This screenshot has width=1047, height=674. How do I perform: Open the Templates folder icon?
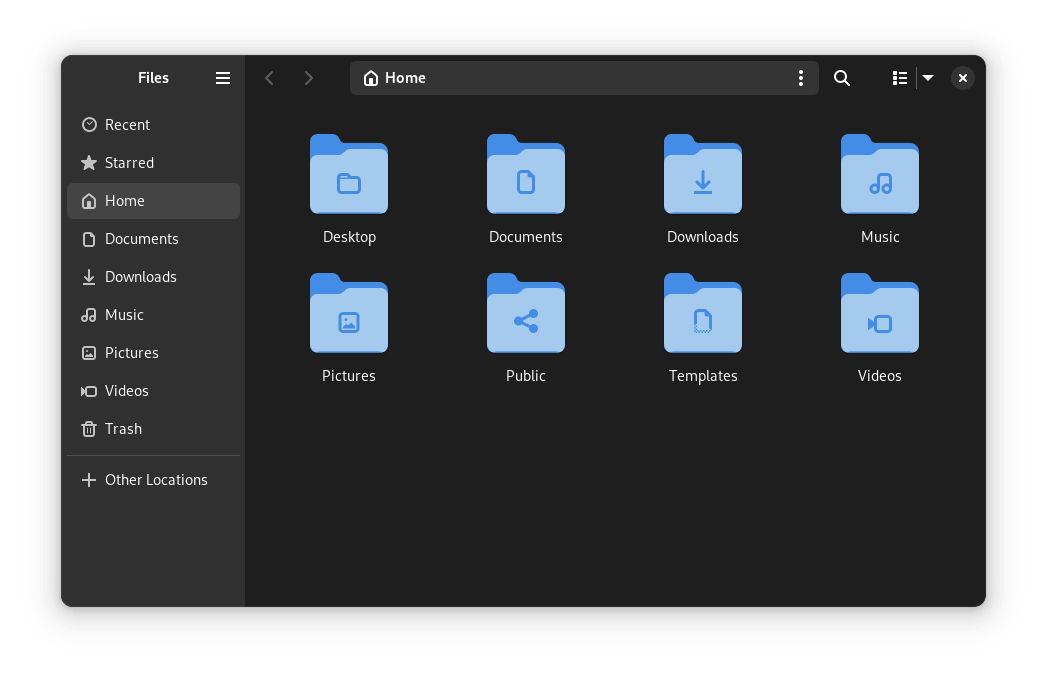[x=702, y=315]
